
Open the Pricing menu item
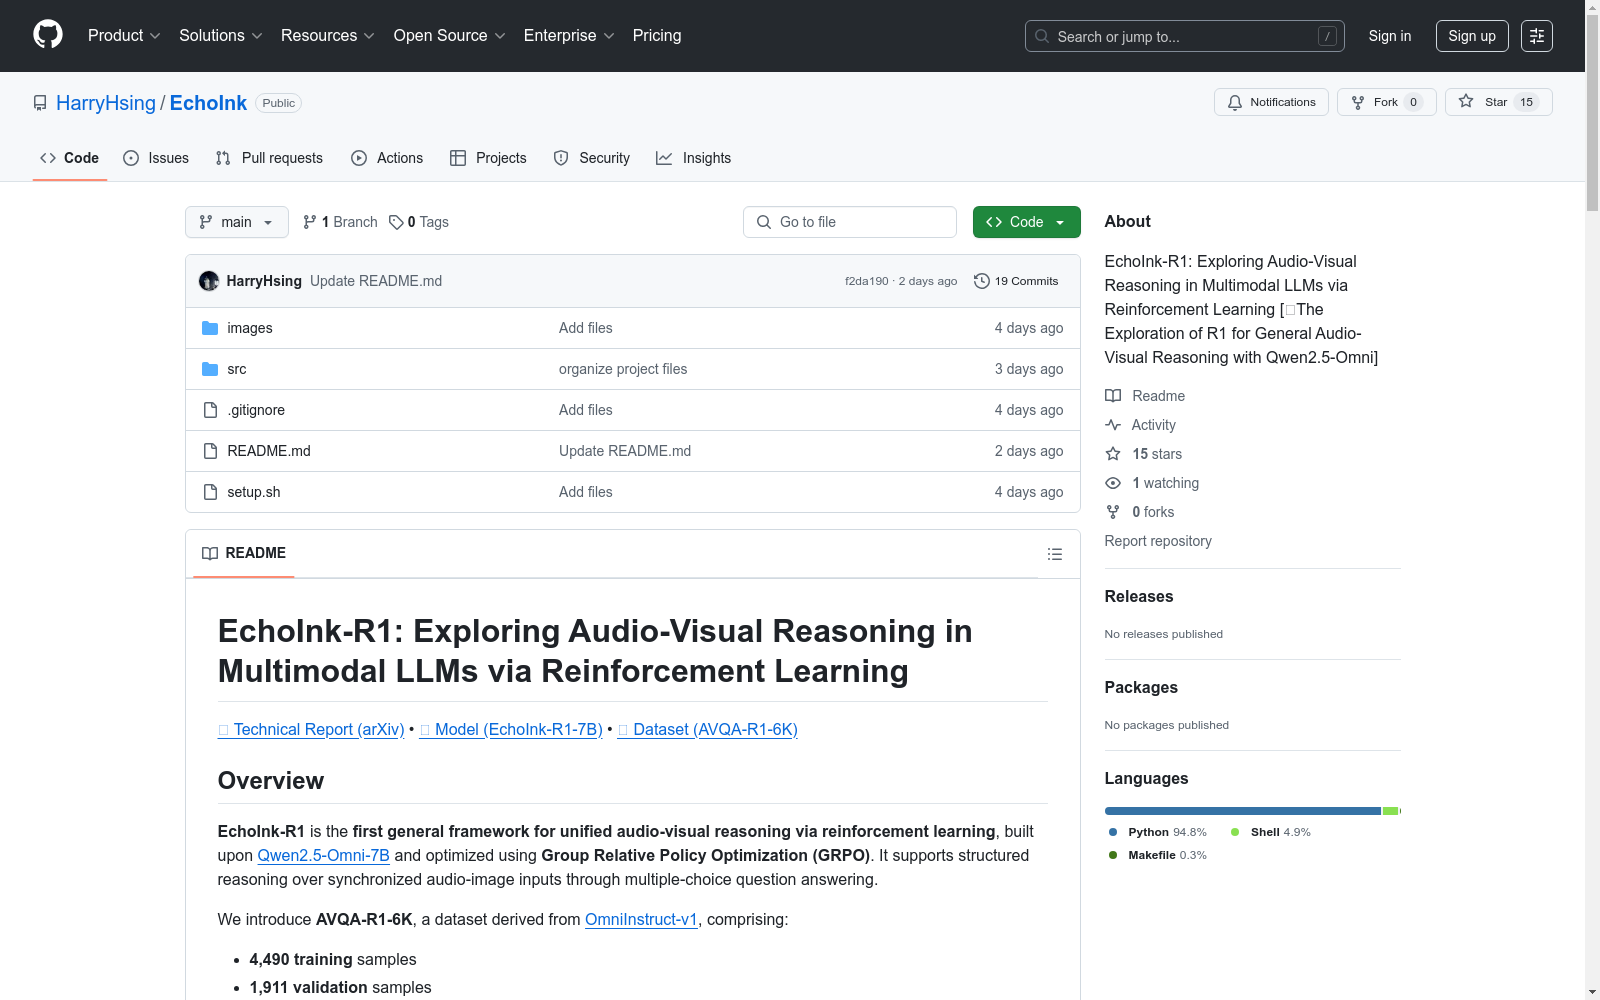[x=657, y=36]
